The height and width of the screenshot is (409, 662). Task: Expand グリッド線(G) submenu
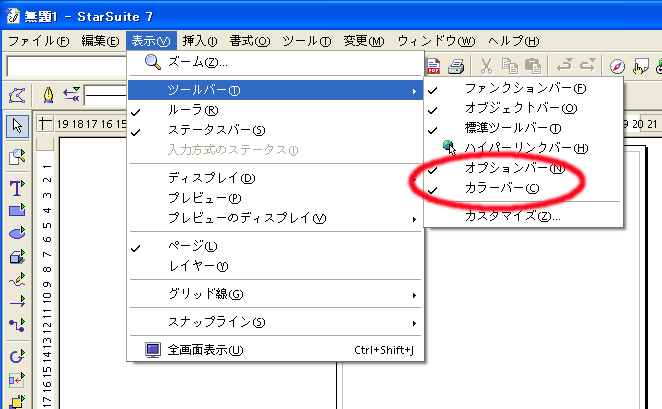275,294
